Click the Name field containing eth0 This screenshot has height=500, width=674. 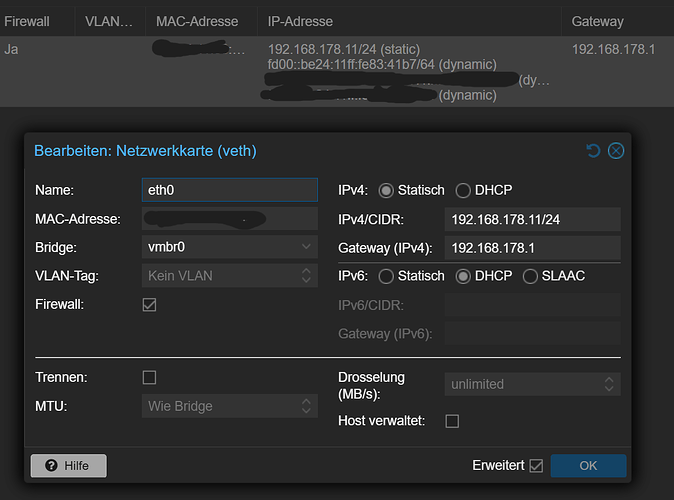229,190
